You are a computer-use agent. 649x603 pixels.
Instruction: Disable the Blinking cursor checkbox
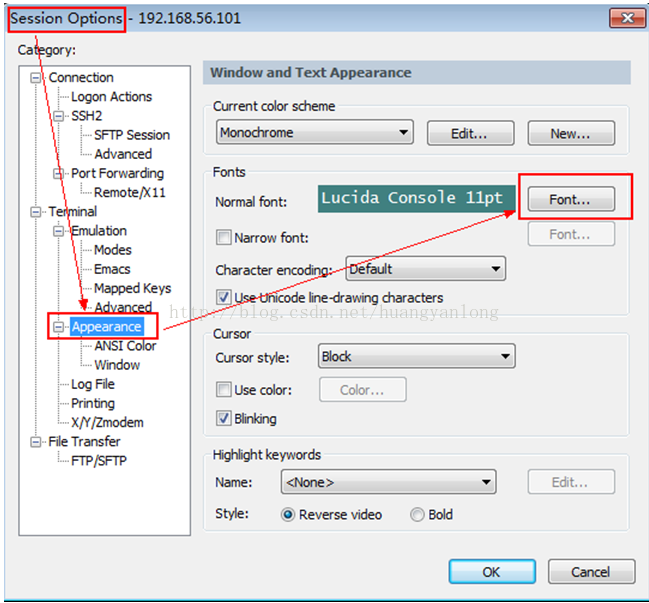(x=224, y=418)
